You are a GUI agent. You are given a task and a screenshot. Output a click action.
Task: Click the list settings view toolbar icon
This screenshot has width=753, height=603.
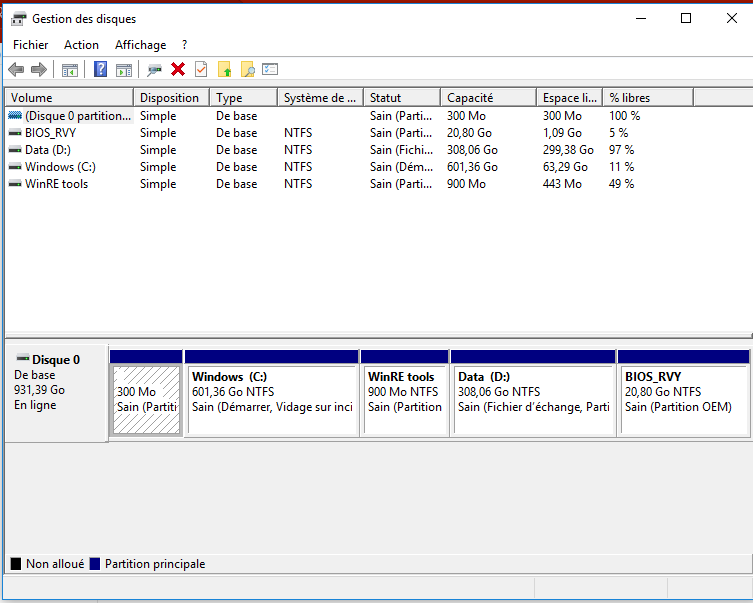pos(270,70)
